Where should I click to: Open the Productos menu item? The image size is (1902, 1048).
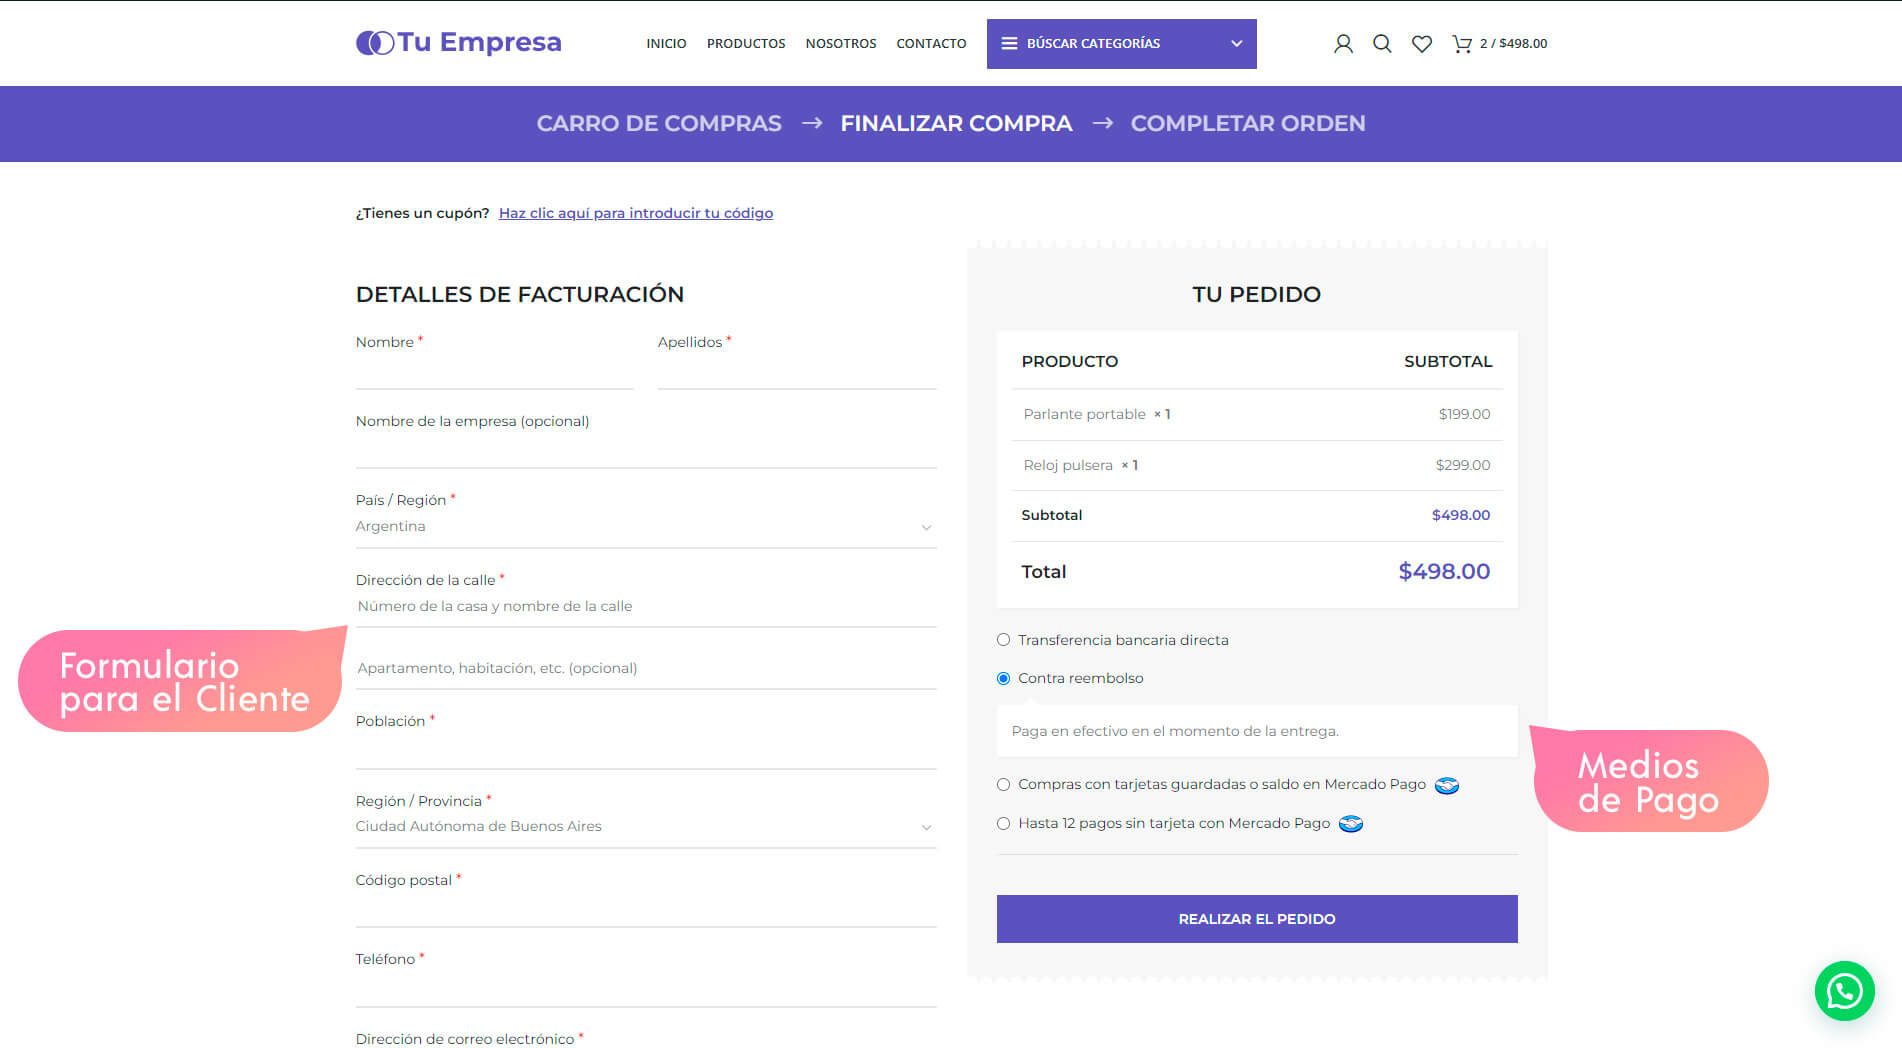[746, 44]
